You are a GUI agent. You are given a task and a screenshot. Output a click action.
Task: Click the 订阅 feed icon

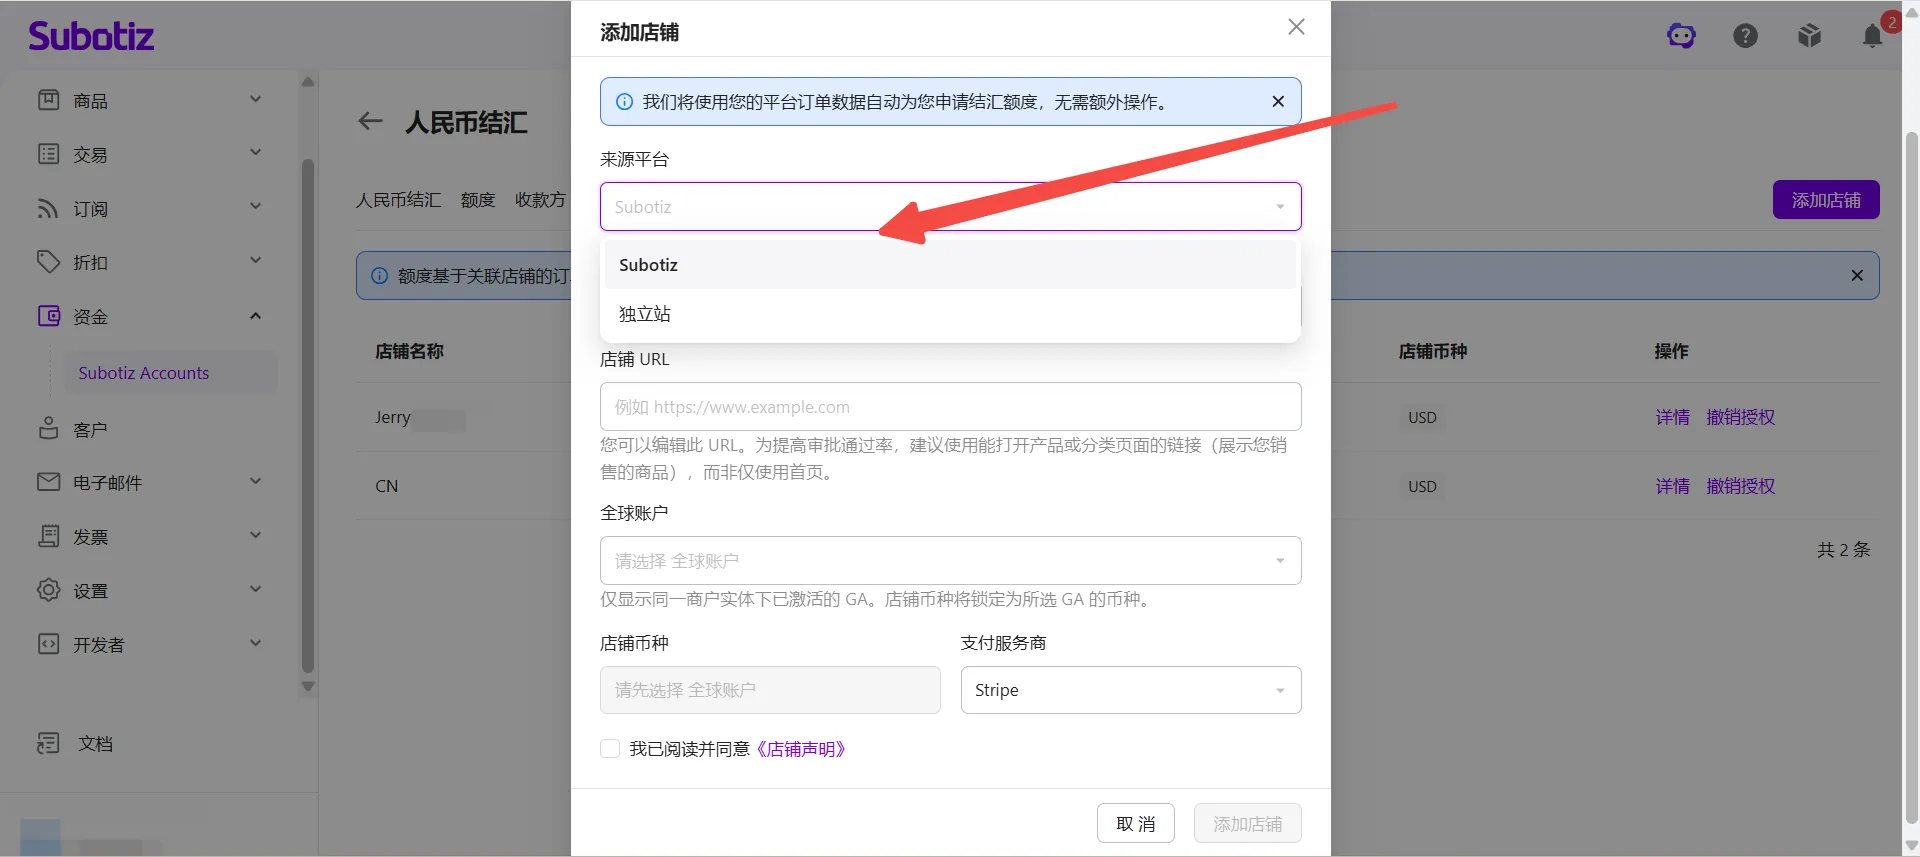click(x=49, y=208)
